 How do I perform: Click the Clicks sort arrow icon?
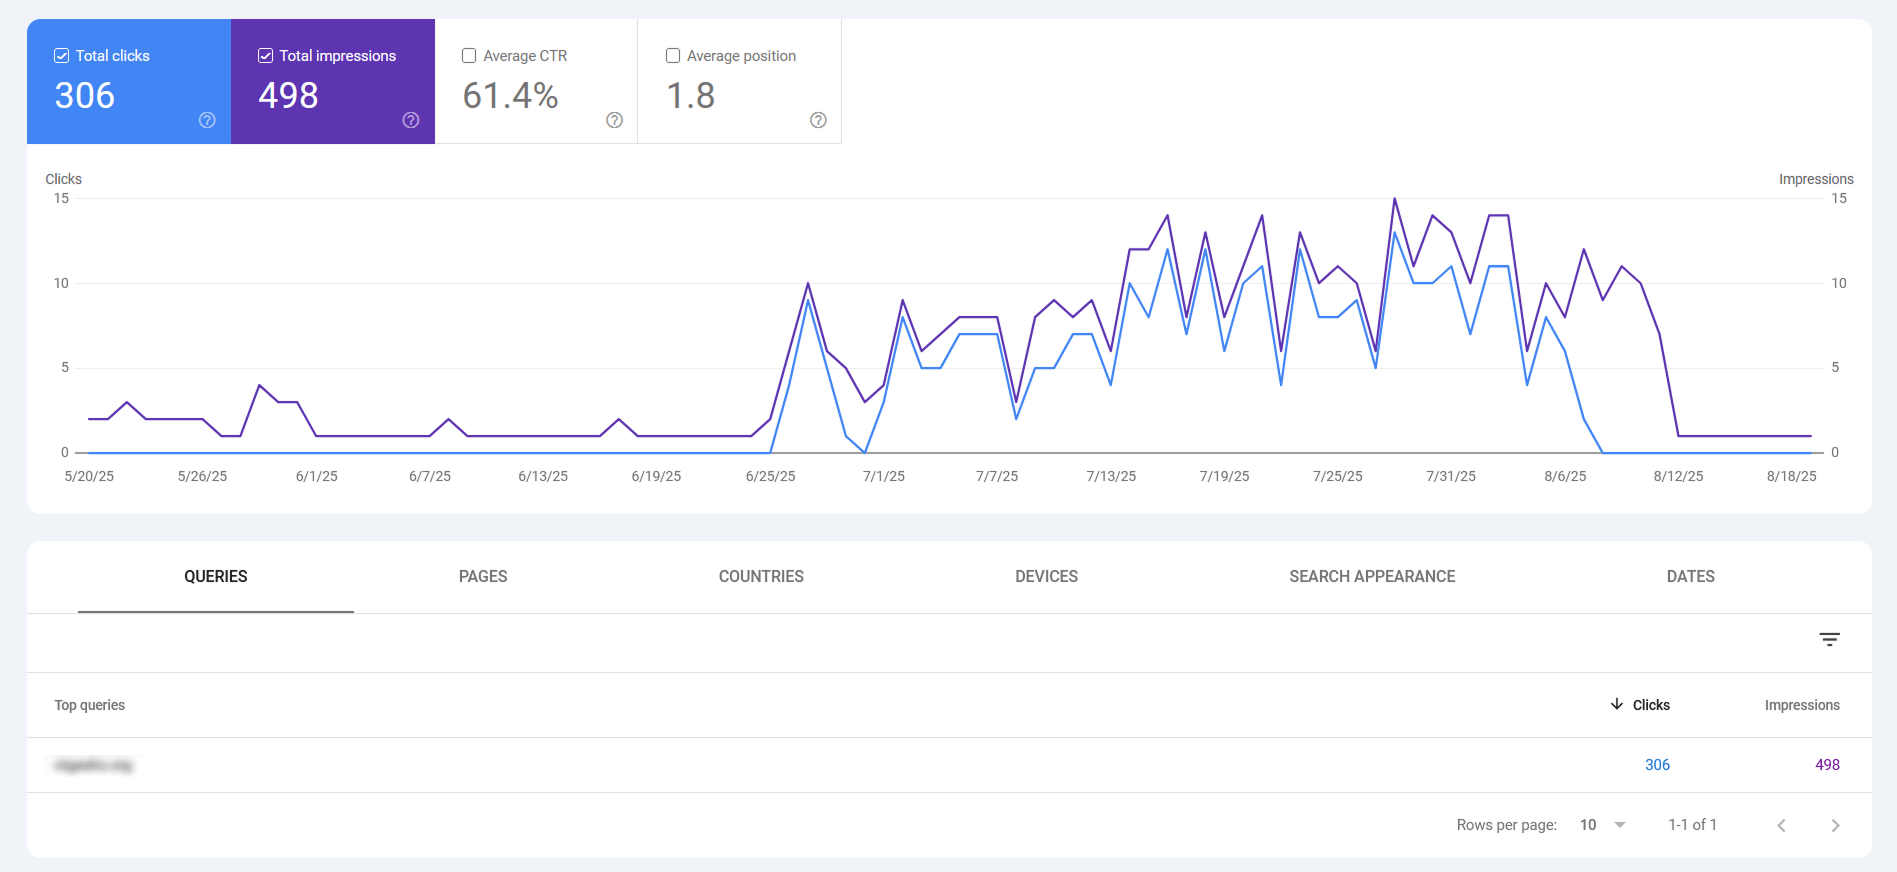[x=1616, y=705]
